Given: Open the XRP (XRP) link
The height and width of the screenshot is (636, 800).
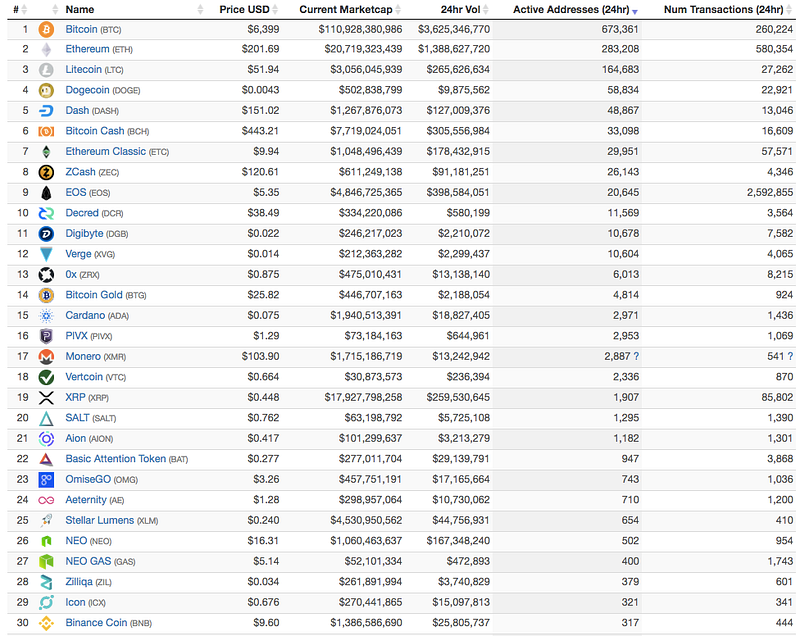Looking at the screenshot, I should (87, 397).
